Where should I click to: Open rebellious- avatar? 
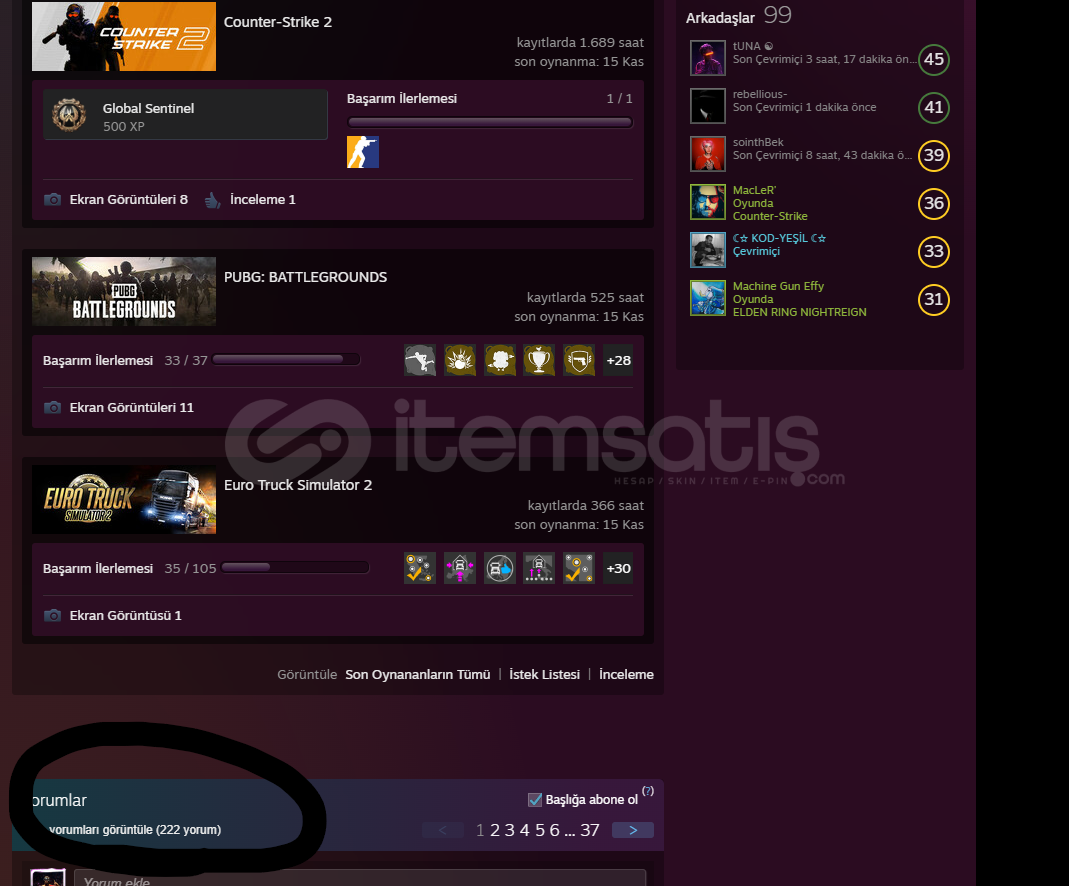coord(708,106)
